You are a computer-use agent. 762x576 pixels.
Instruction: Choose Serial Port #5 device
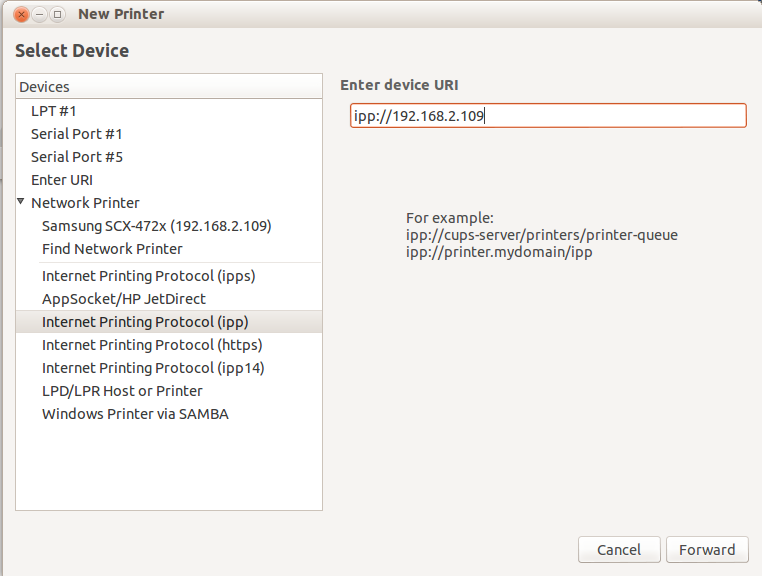(77, 157)
